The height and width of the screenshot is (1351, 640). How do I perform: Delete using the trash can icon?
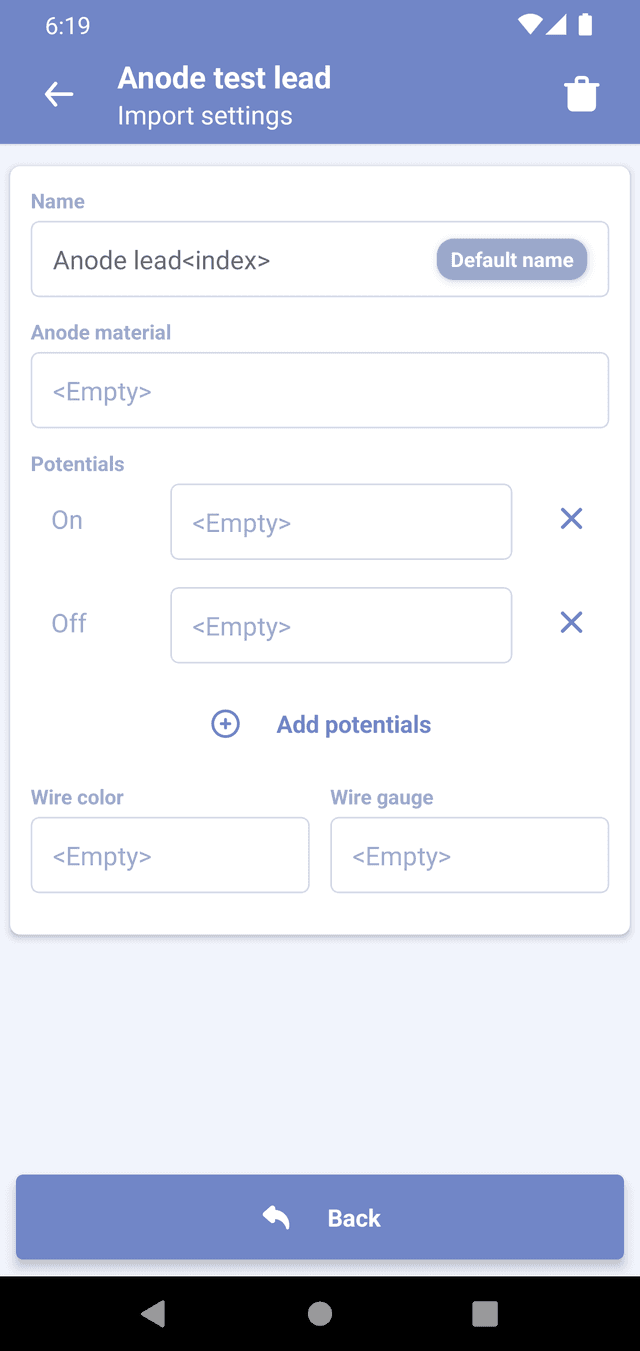[581, 95]
